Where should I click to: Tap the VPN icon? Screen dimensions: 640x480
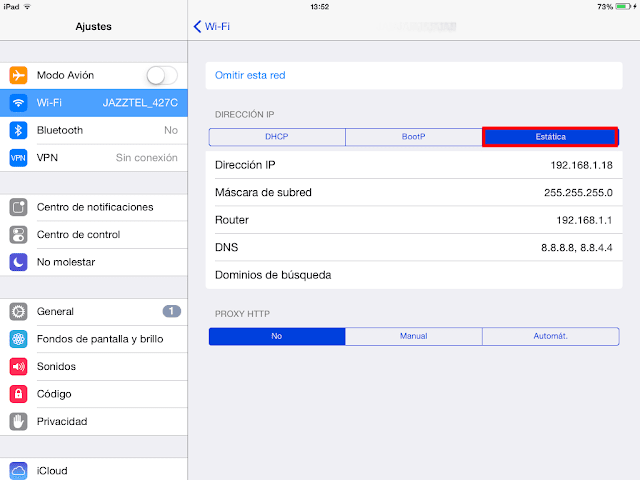(18, 158)
